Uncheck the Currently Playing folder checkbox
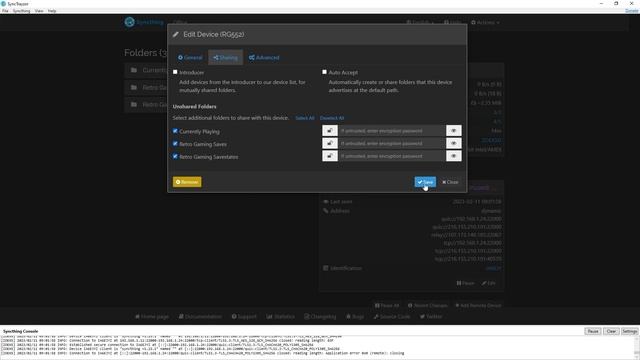The height and width of the screenshot is (360, 640). click(x=175, y=131)
